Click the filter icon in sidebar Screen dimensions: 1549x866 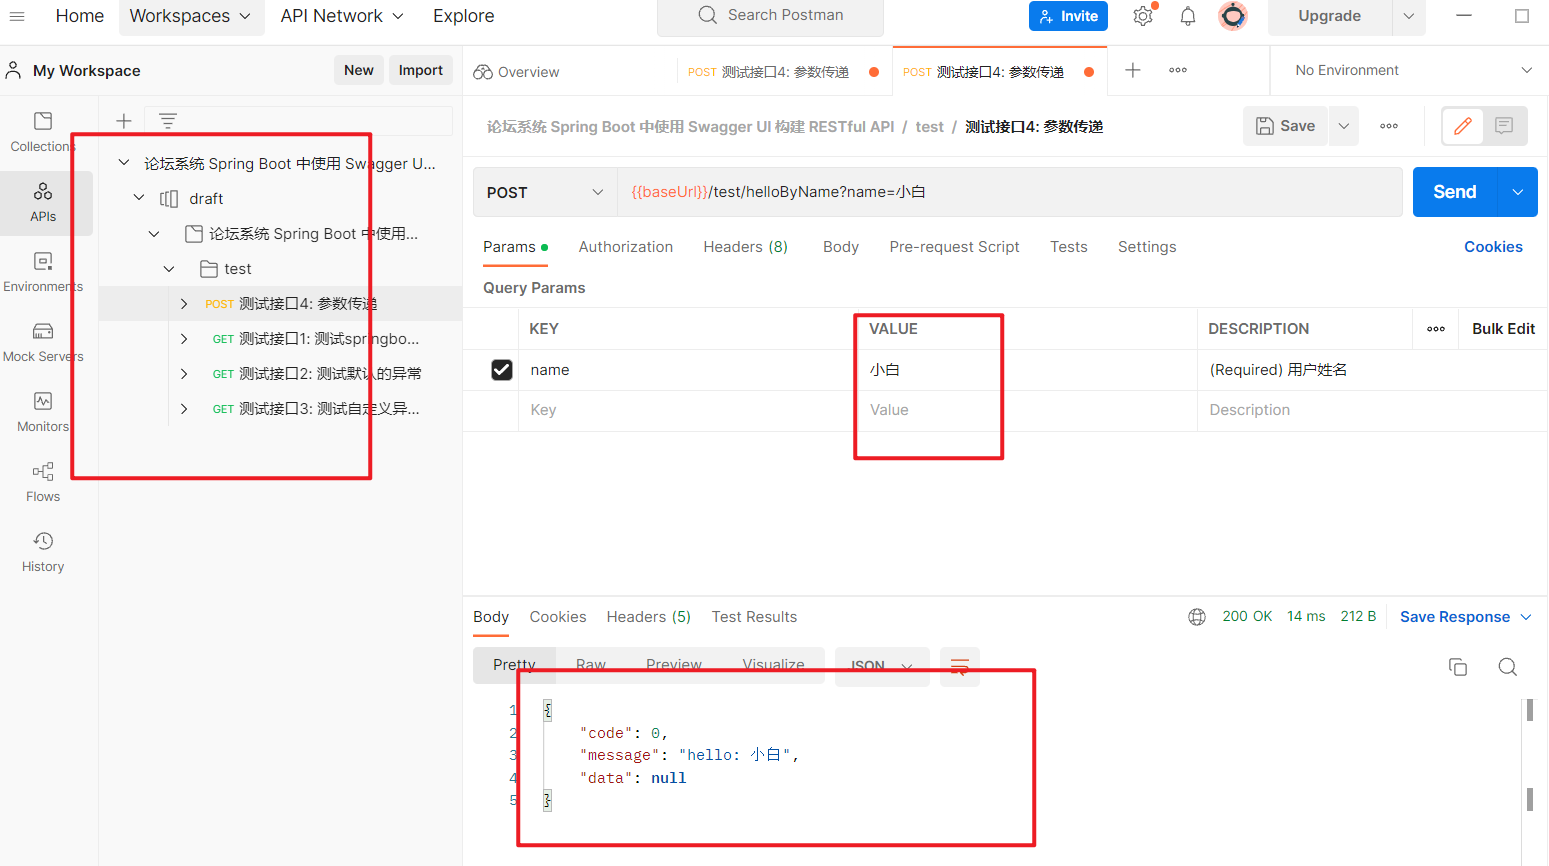pos(168,121)
